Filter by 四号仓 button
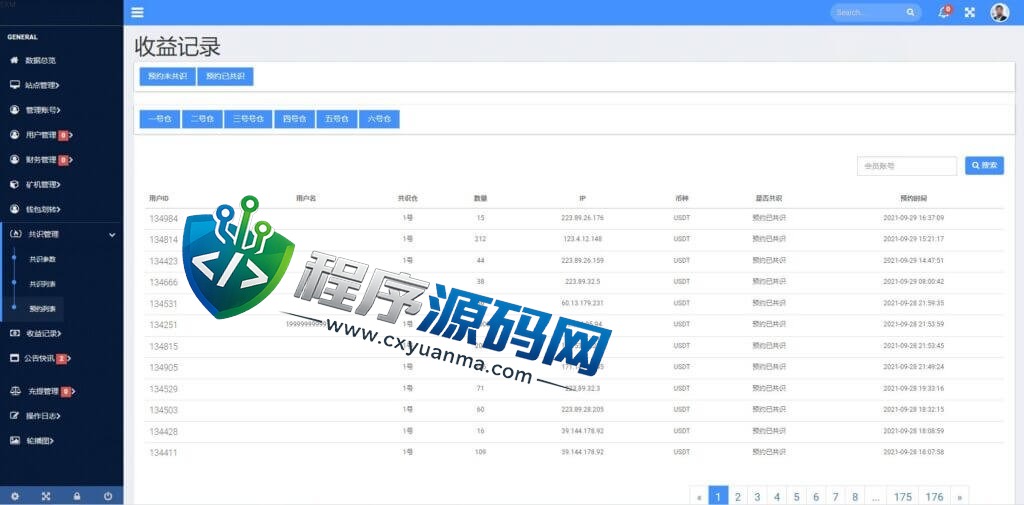The image size is (1024, 505). click(295, 119)
